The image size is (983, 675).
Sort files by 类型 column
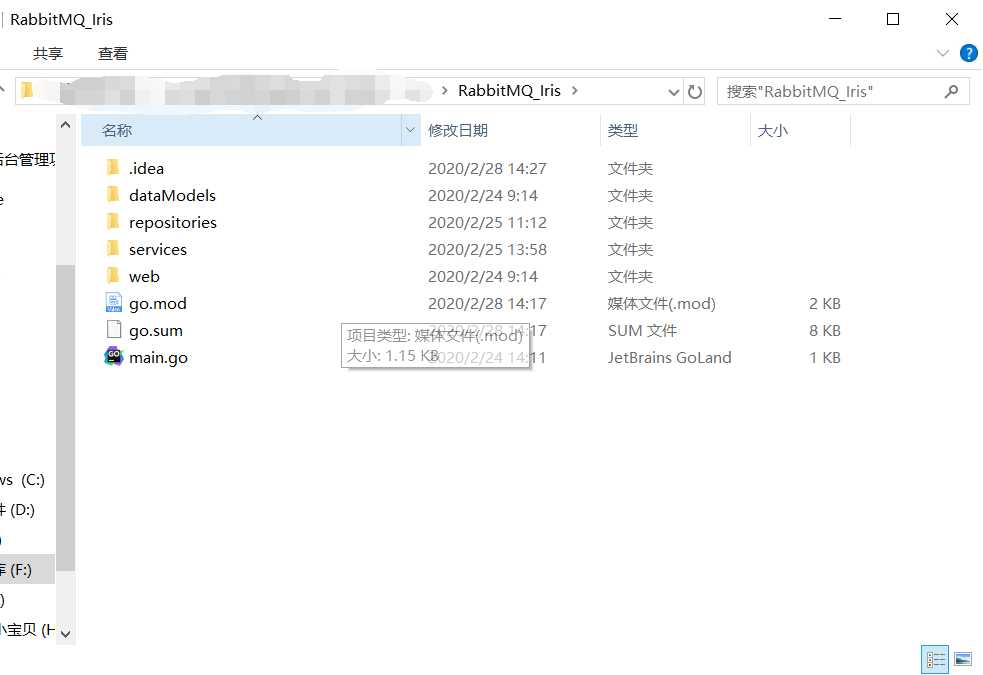point(675,130)
